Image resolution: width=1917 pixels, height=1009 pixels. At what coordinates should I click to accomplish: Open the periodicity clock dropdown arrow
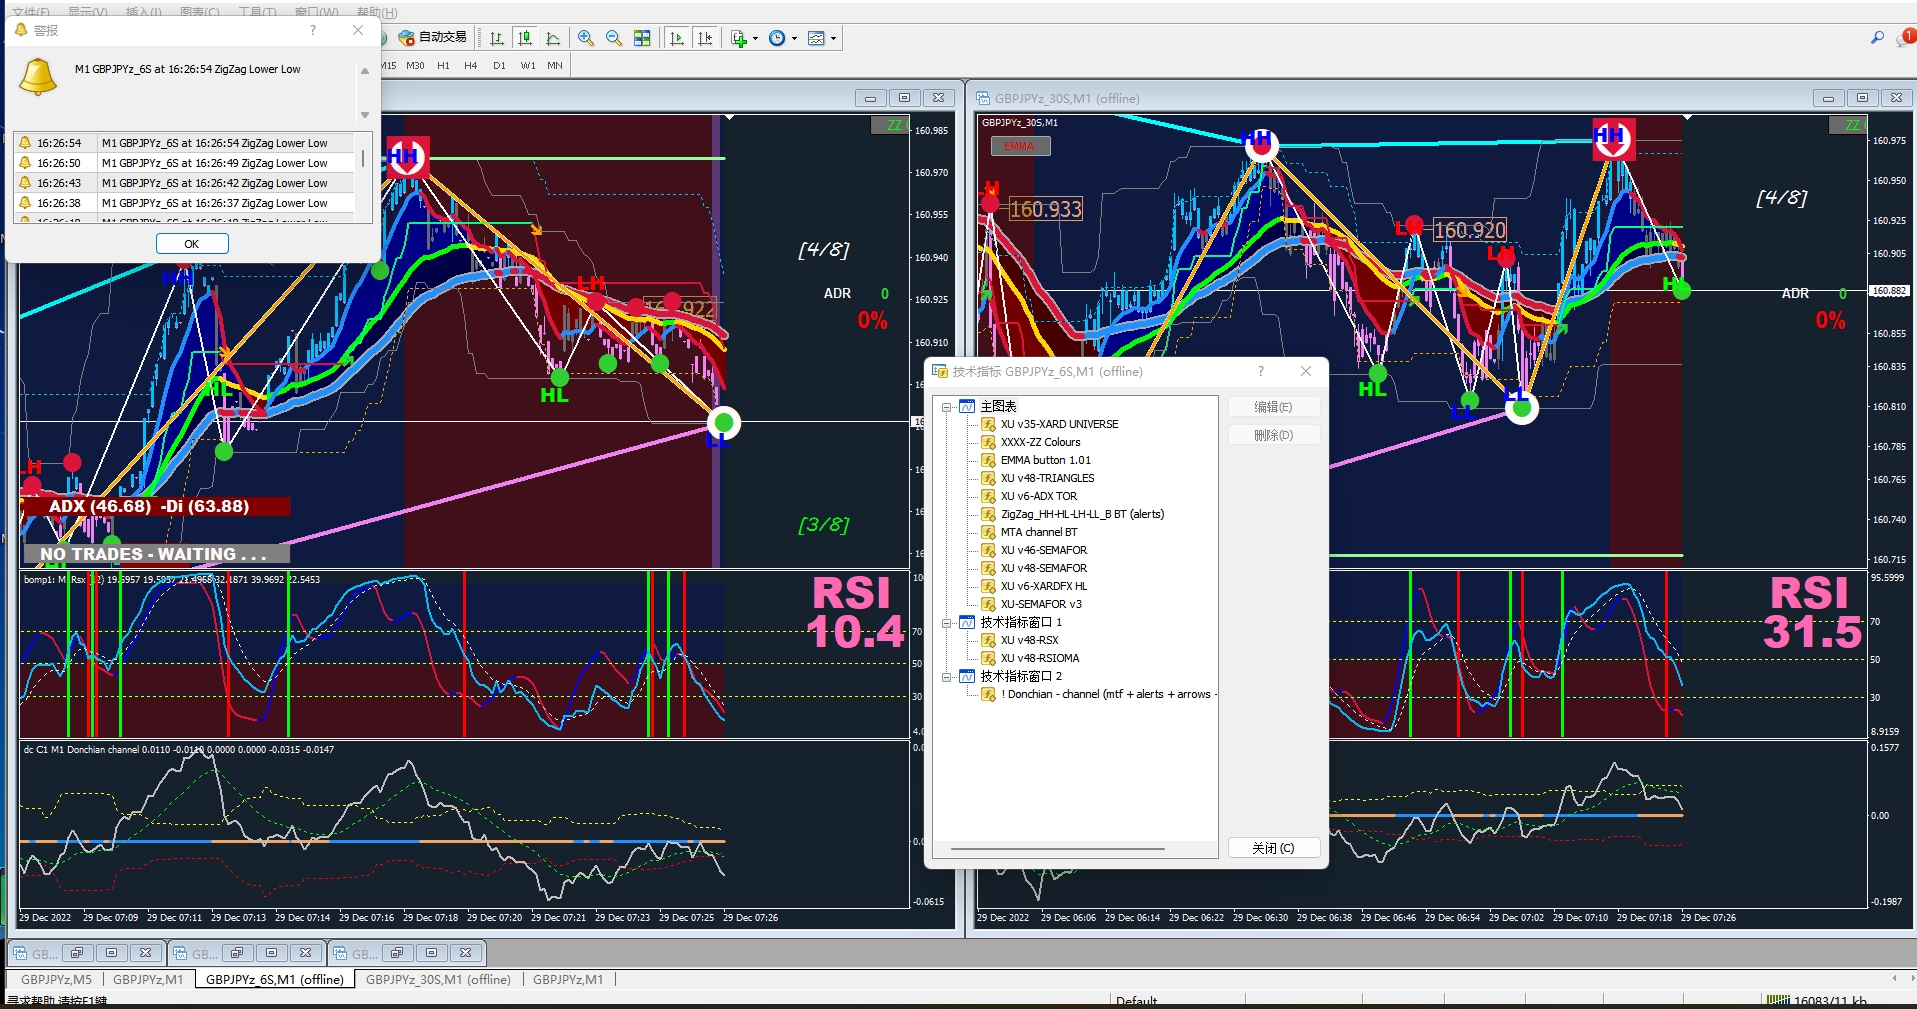point(795,39)
